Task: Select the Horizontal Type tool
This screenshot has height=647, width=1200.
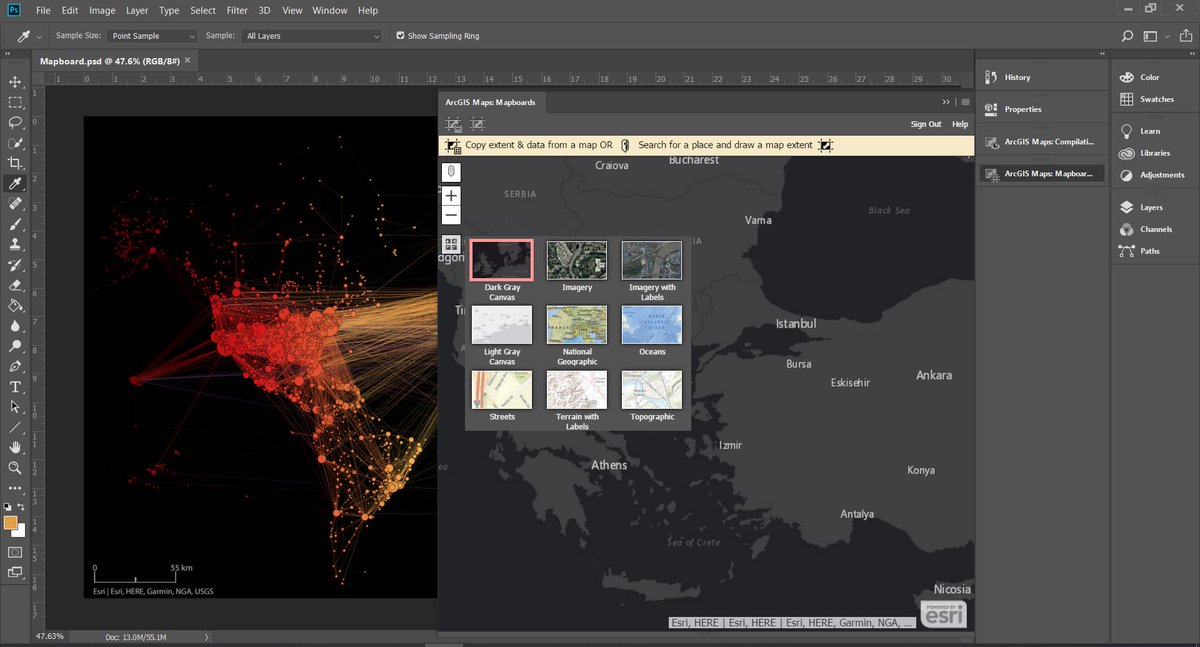Action: click(15, 387)
